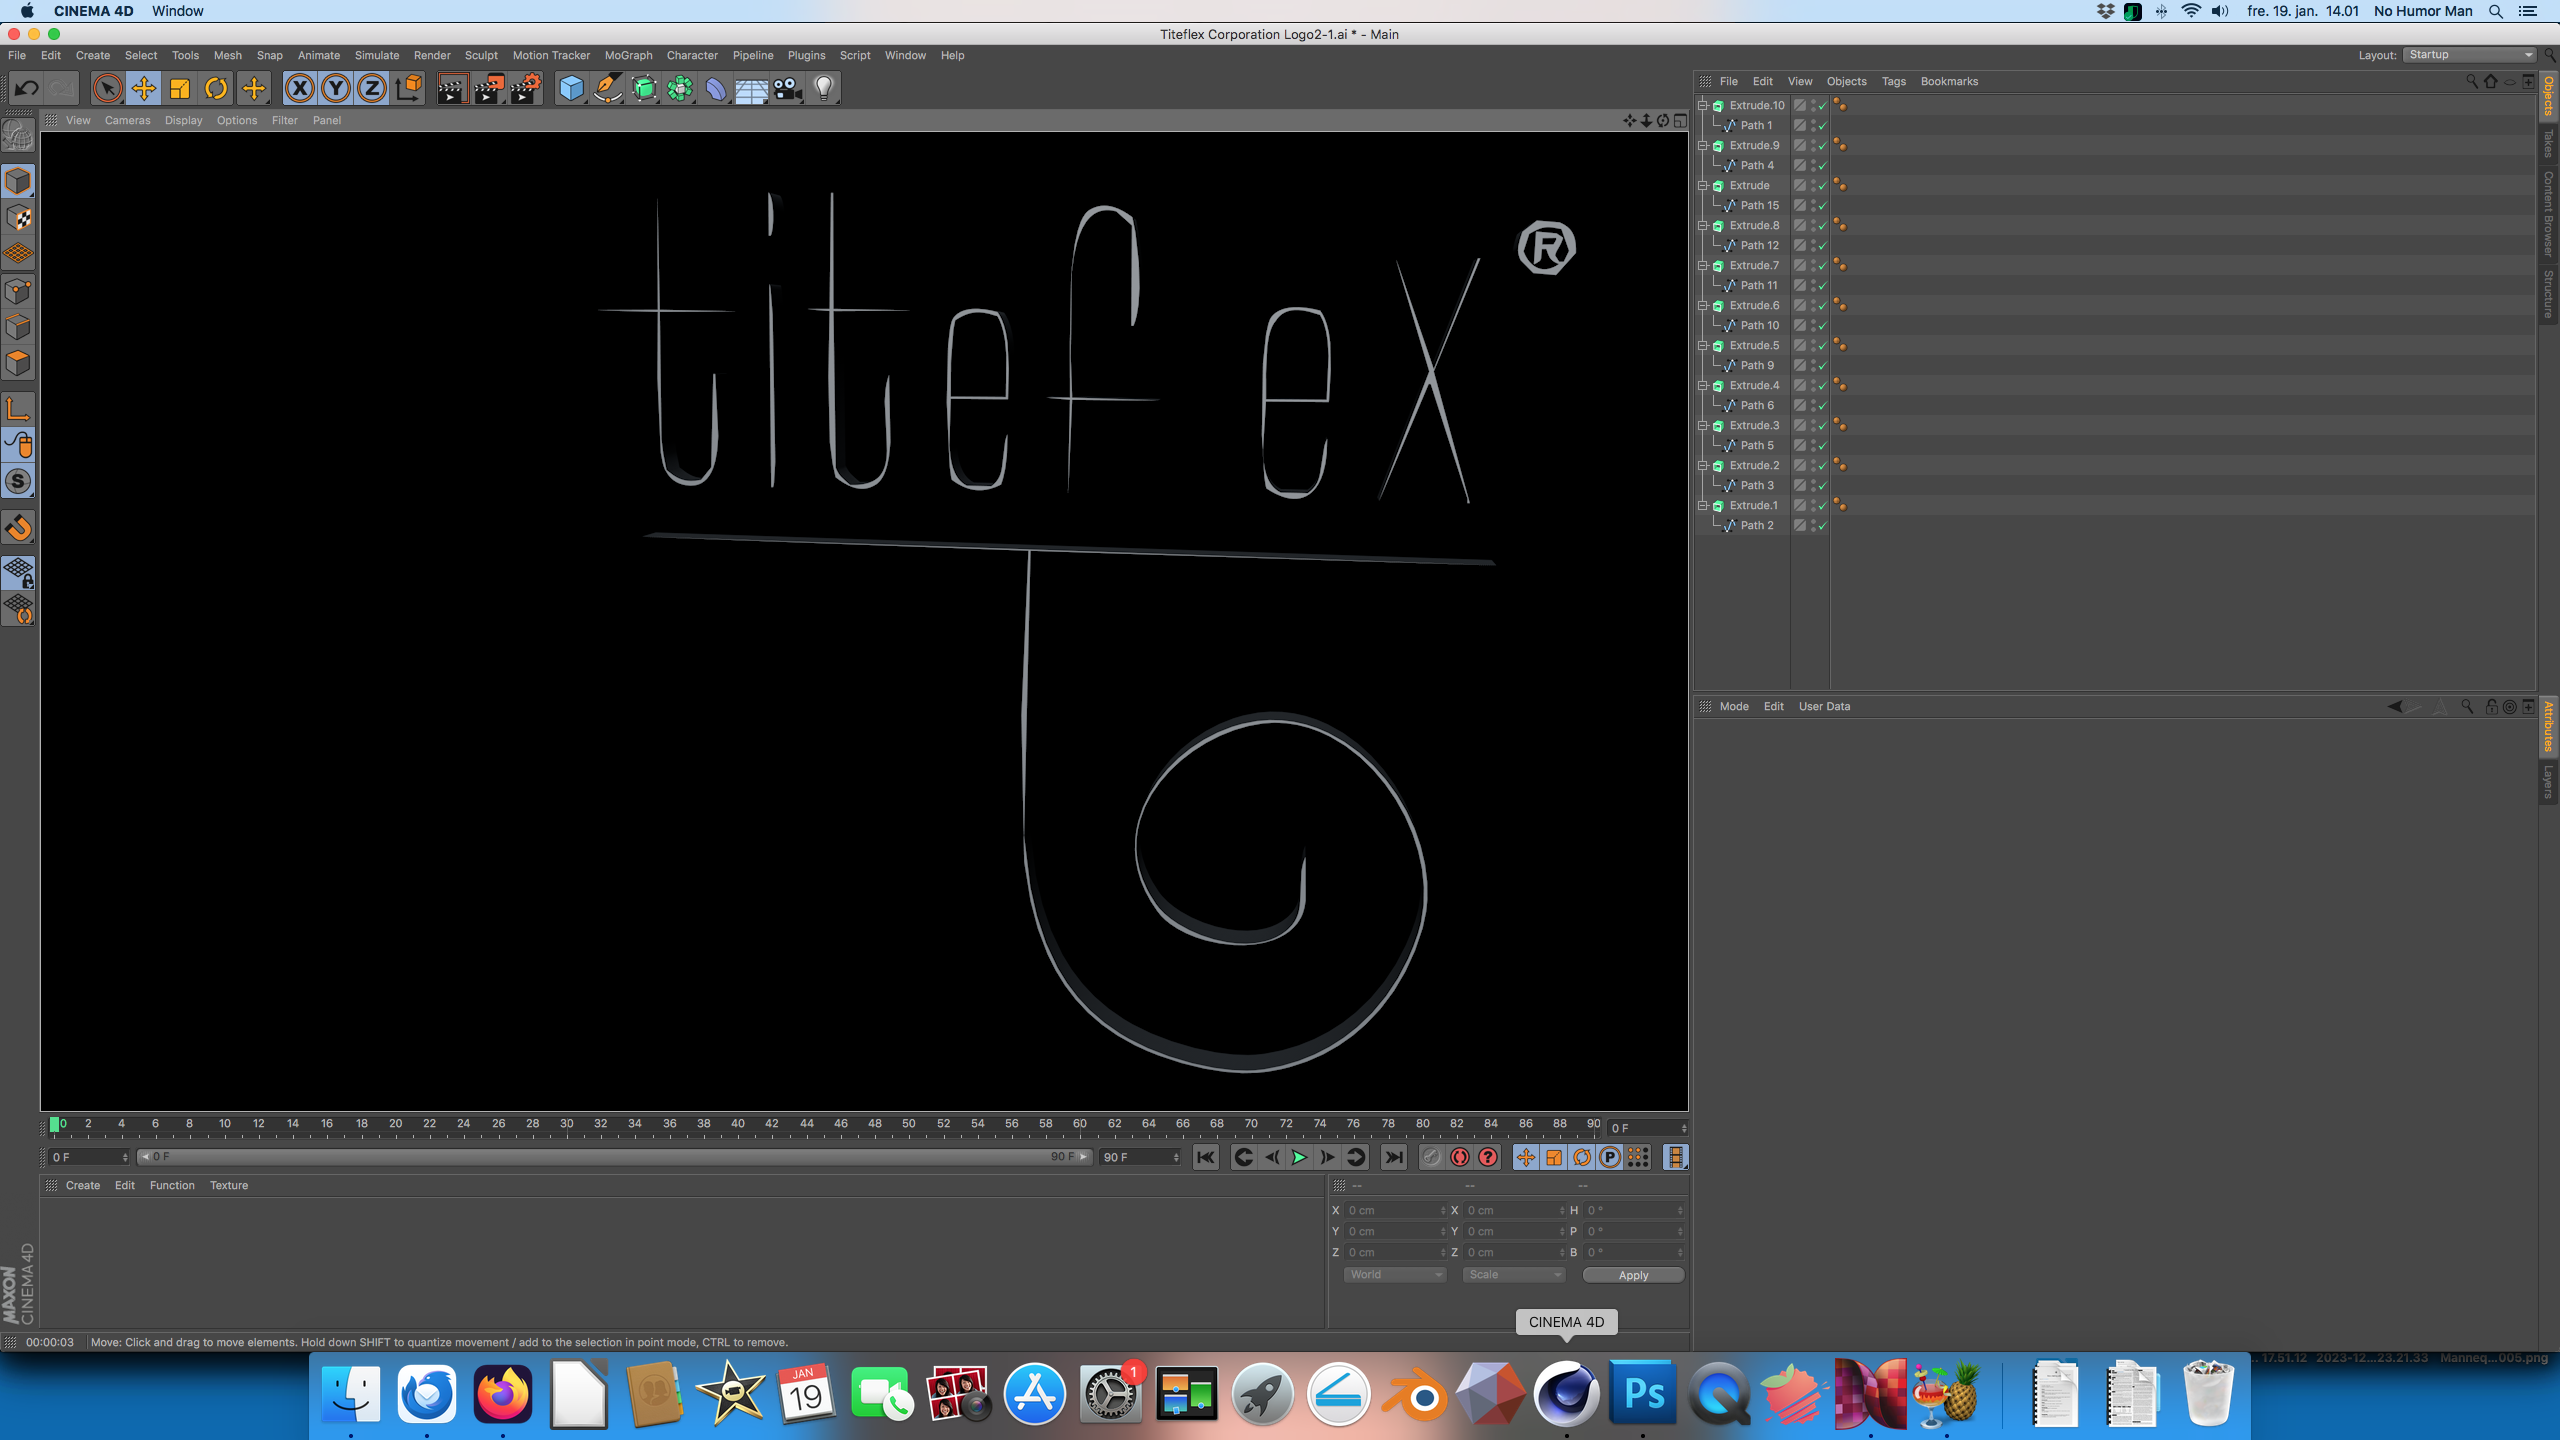
Task: Toggle Autokeying red button
Action: point(1460,1157)
